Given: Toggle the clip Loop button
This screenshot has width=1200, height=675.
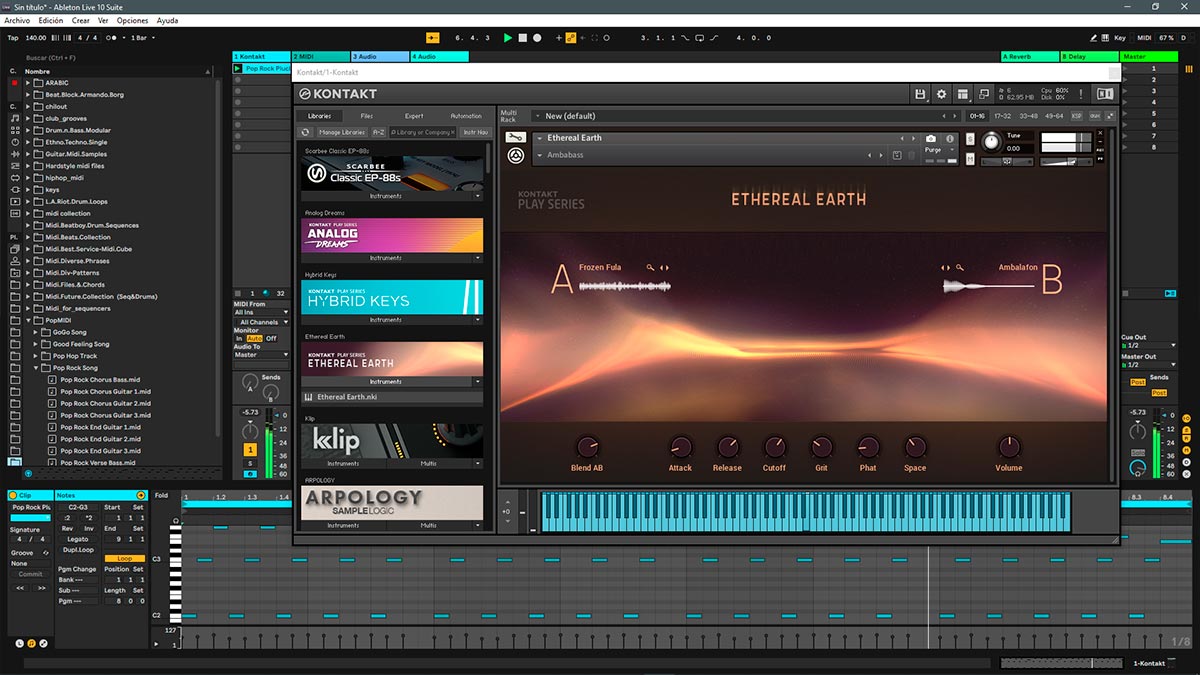Looking at the screenshot, I should [x=124, y=558].
